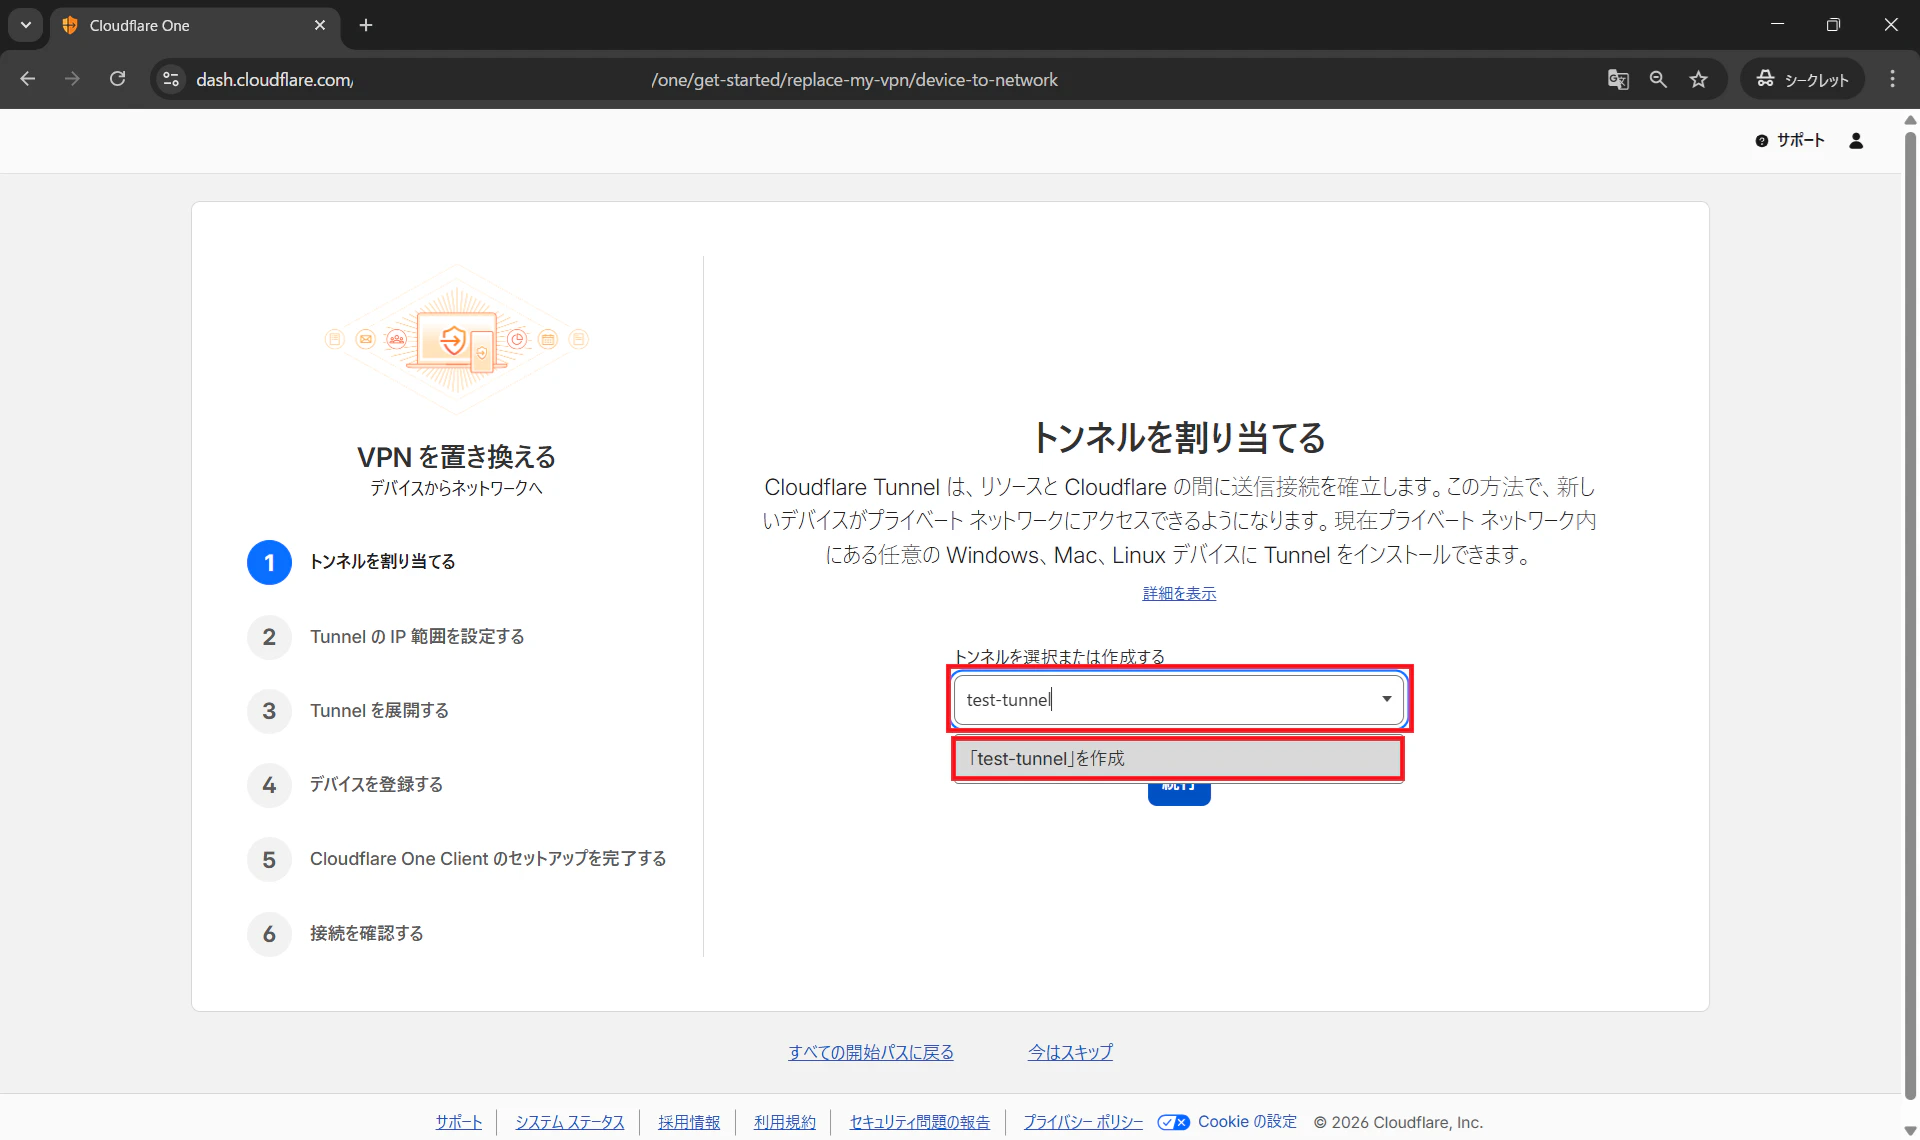Click the シークレット incognito indicator
Viewport: 1920px width, 1140px height.
point(1802,79)
